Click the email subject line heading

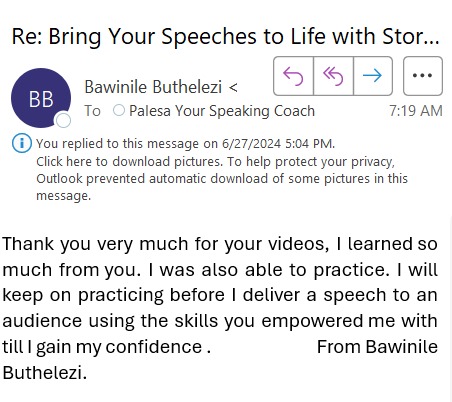(225, 36)
